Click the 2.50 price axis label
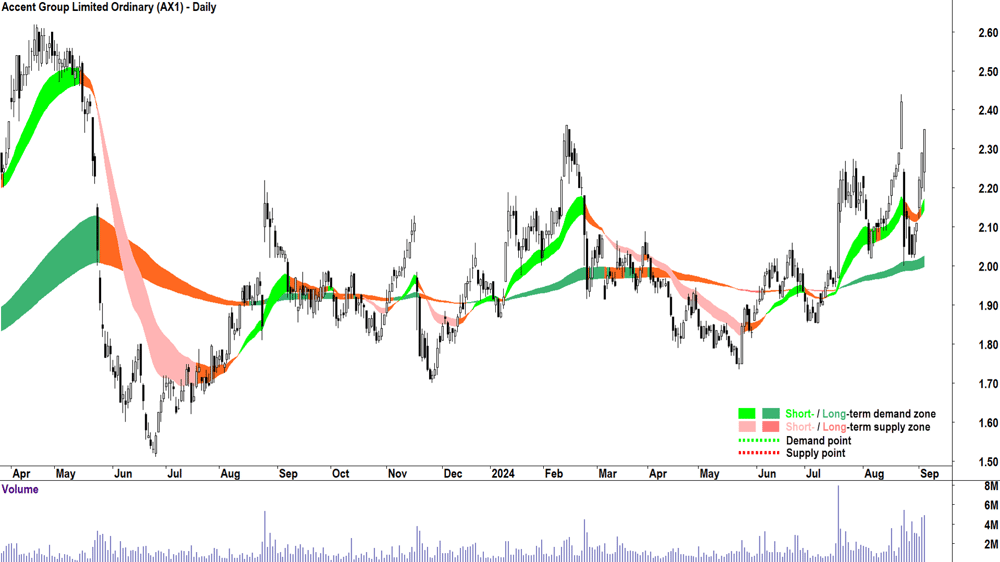The height and width of the screenshot is (562, 1000). point(987,71)
